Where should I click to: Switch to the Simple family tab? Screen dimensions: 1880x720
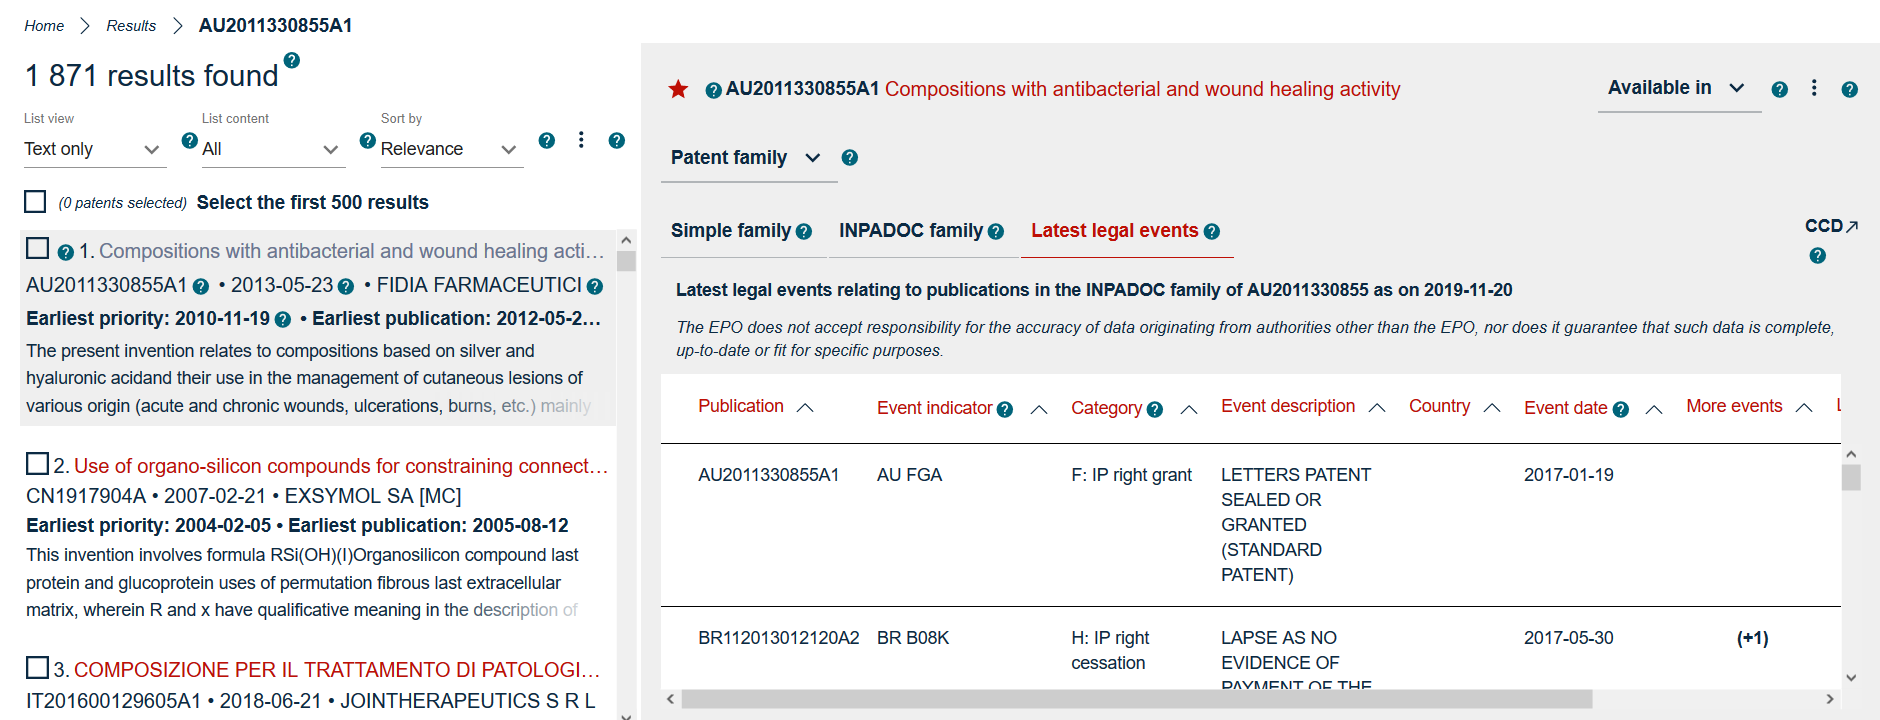(x=731, y=231)
